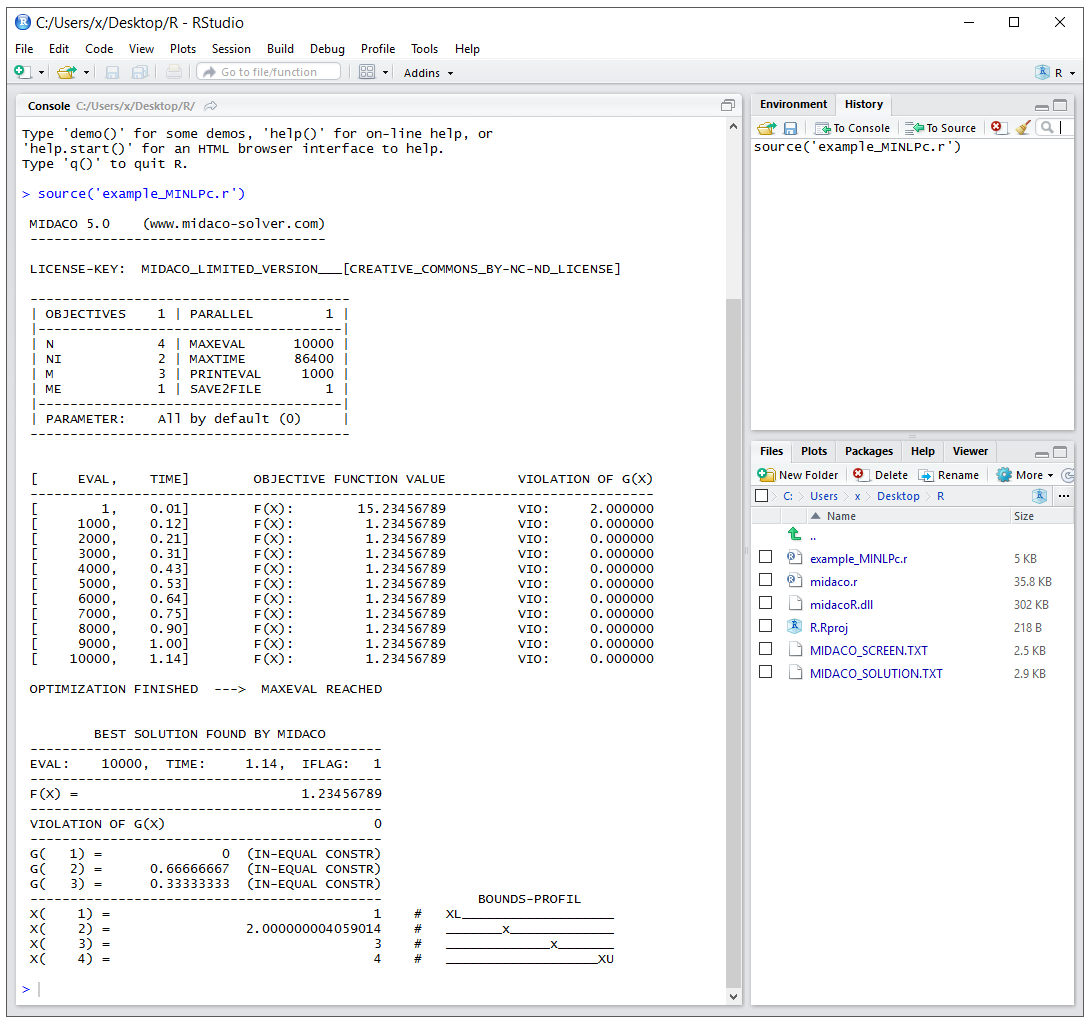Check the box for example_MINLPc.r
This screenshot has width=1092, height=1026.
coord(765,557)
